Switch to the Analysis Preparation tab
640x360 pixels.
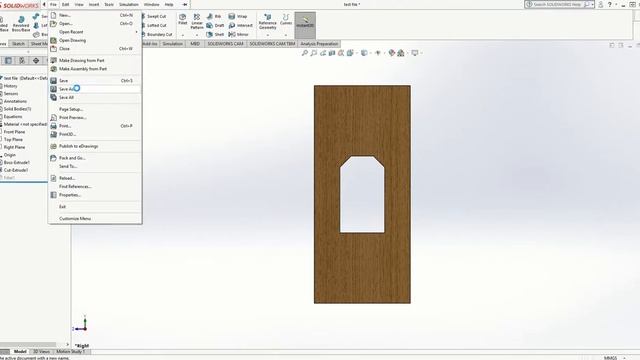tap(319, 44)
